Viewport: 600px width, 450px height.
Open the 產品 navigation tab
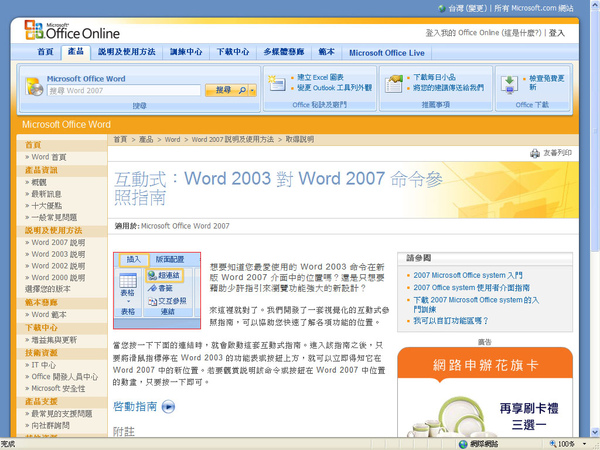(x=76, y=52)
